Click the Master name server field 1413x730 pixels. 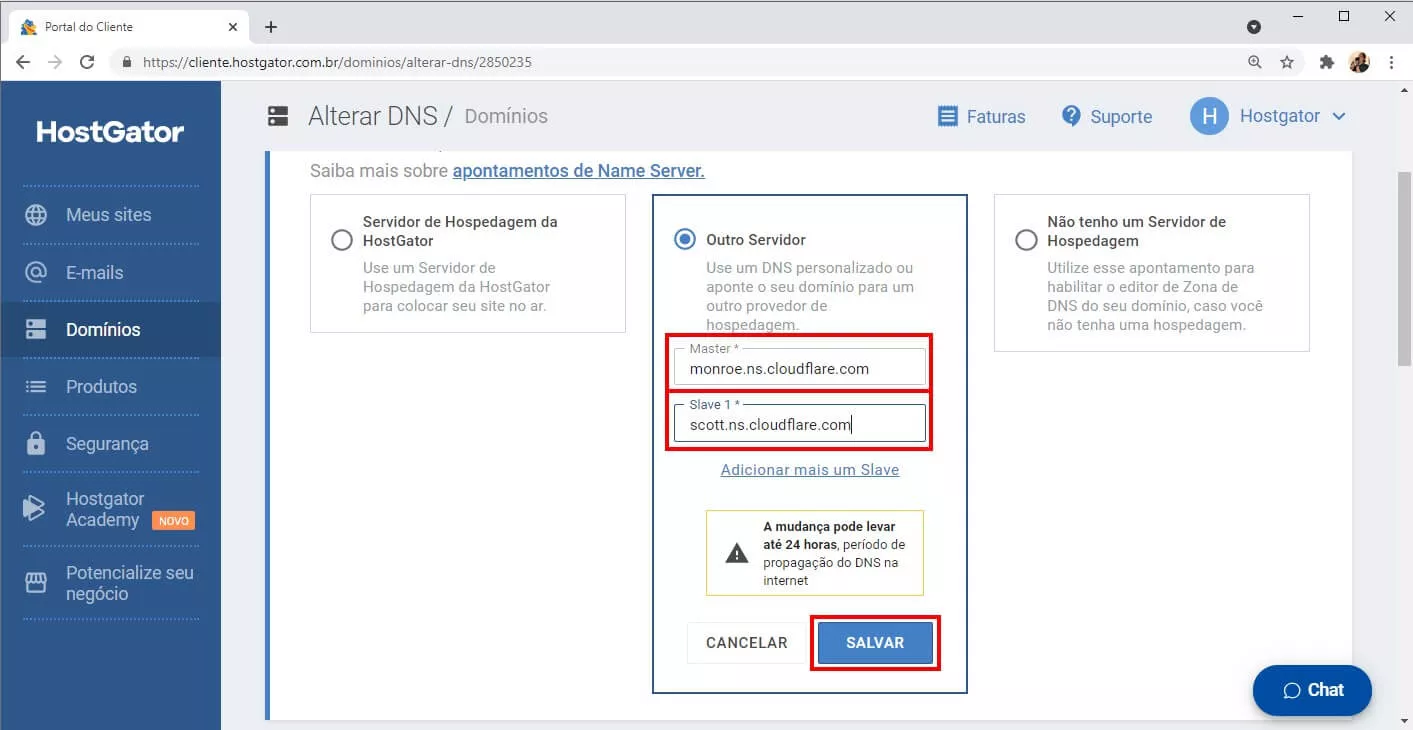(x=800, y=366)
